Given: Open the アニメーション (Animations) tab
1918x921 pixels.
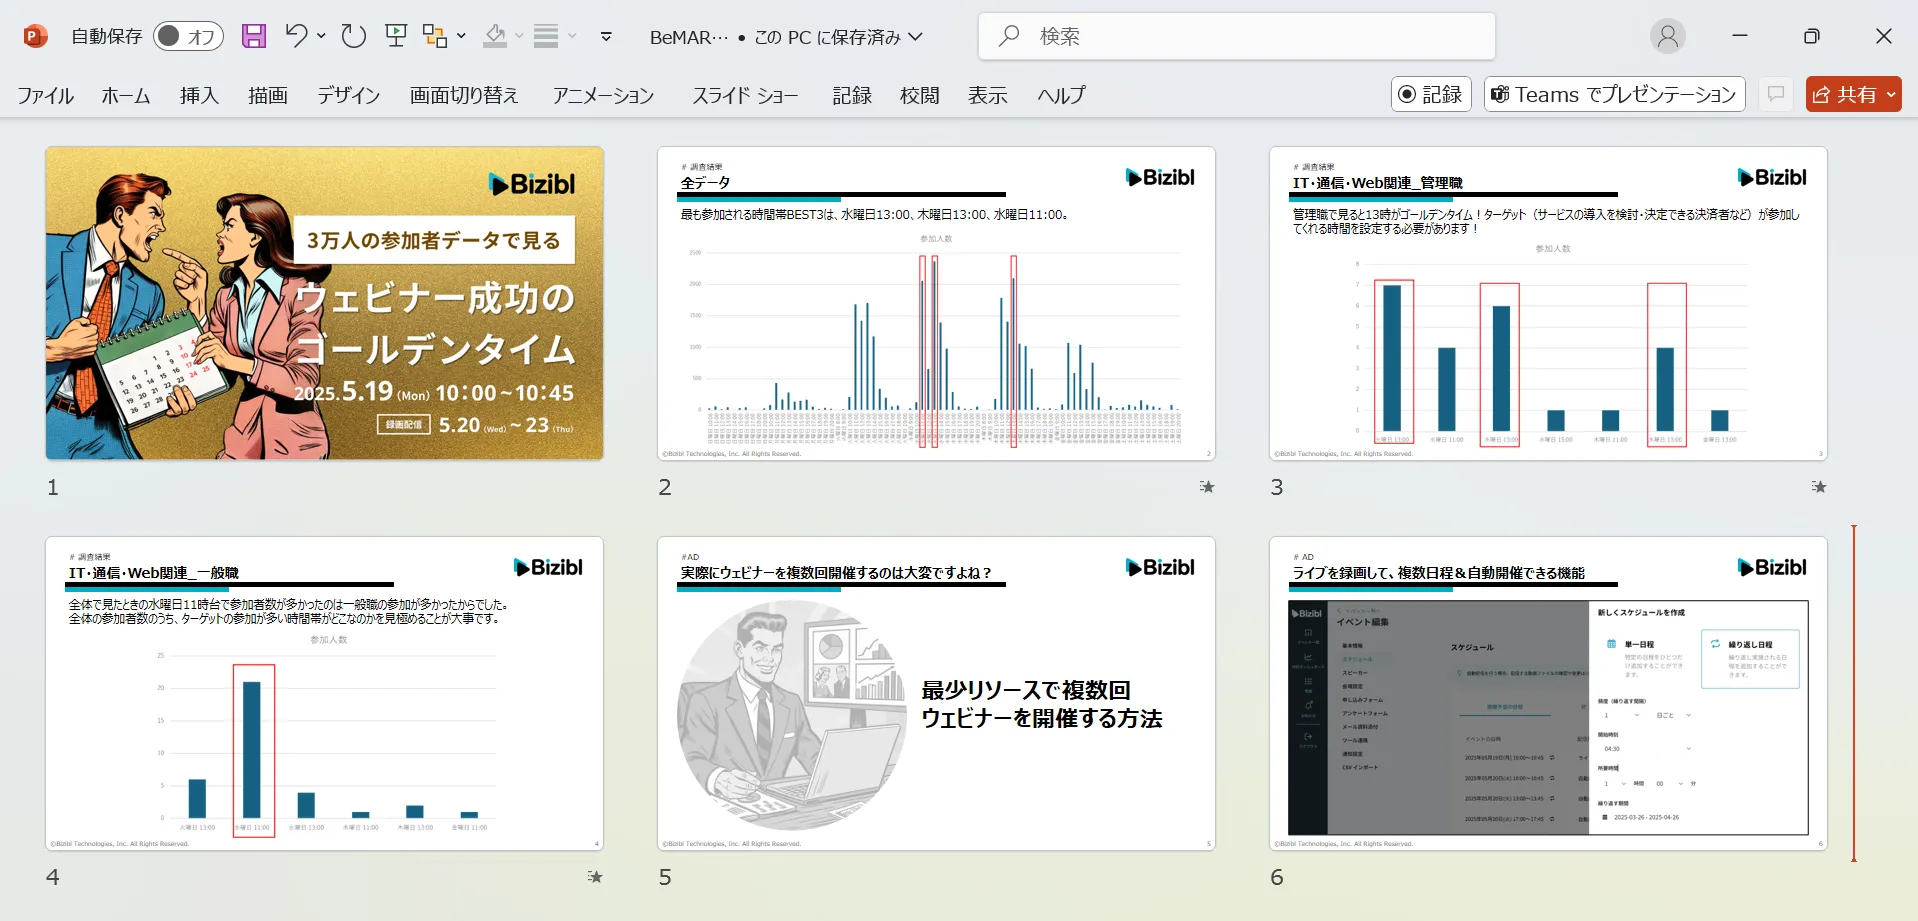Looking at the screenshot, I should [x=603, y=95].
